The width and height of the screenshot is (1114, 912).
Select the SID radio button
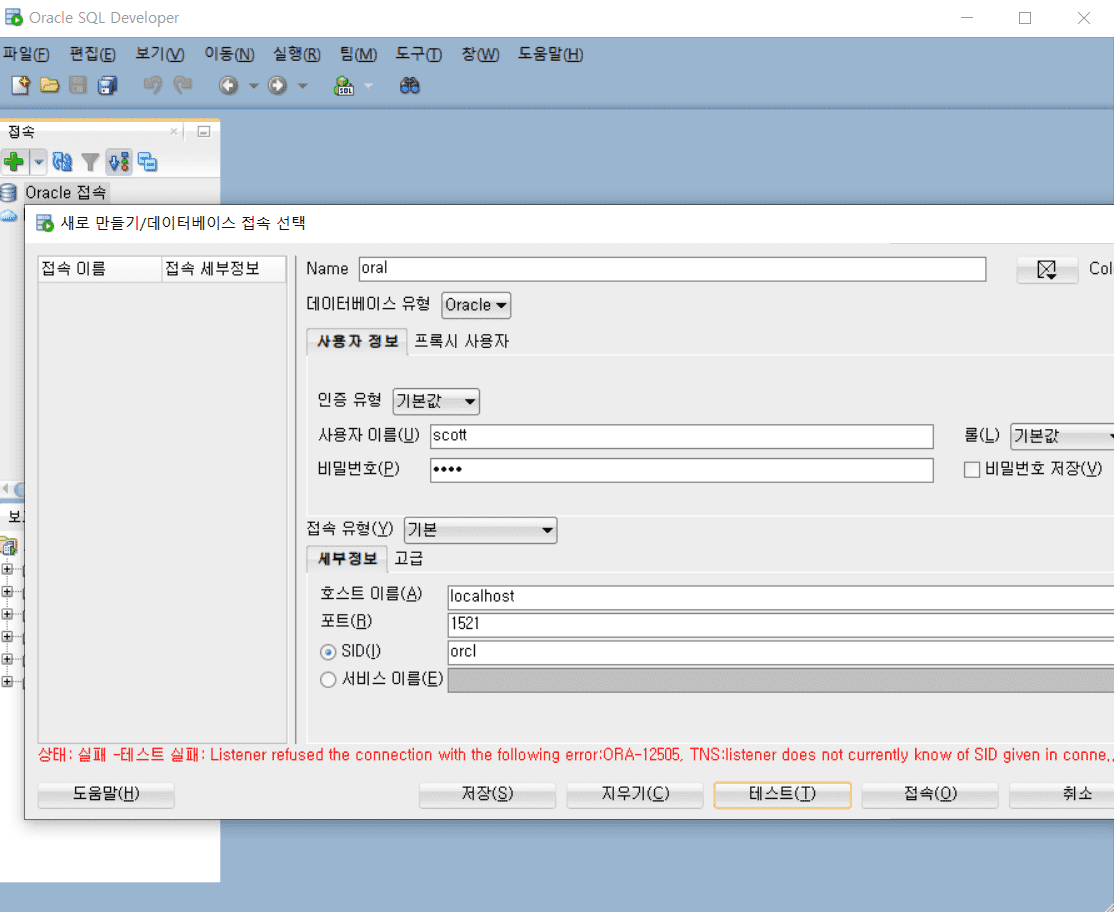pyautogui.click(x=328, y=651)
